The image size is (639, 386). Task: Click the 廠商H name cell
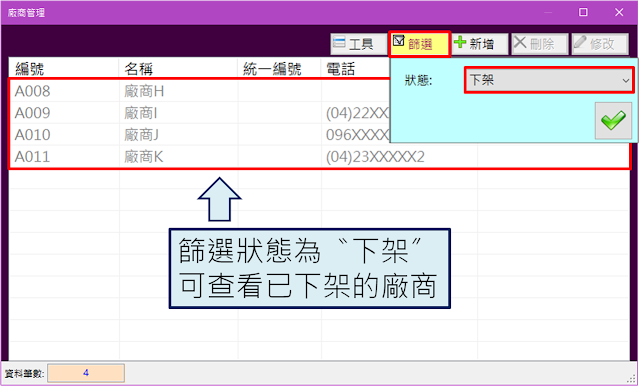click(x=144, y=91)
